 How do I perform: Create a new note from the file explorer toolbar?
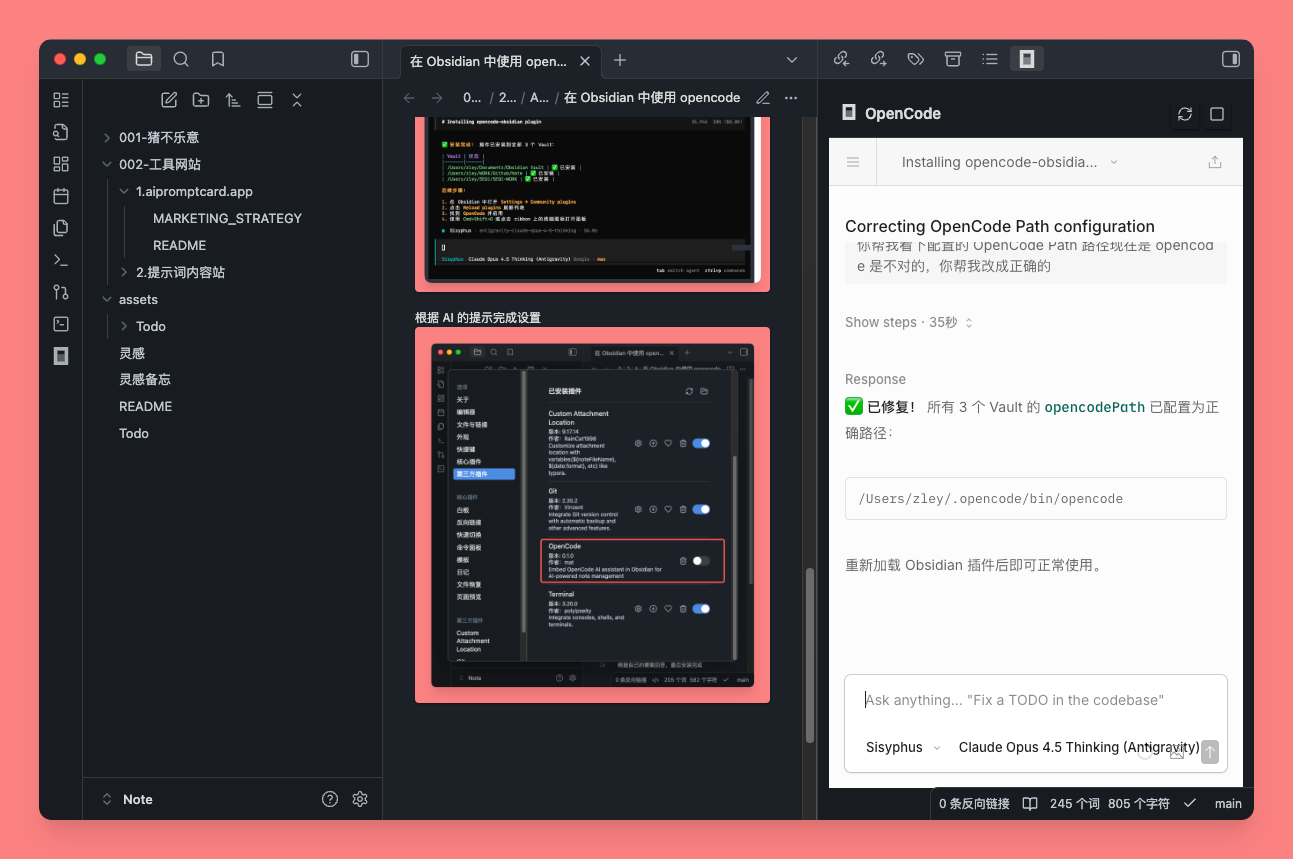tap(169, 100)
